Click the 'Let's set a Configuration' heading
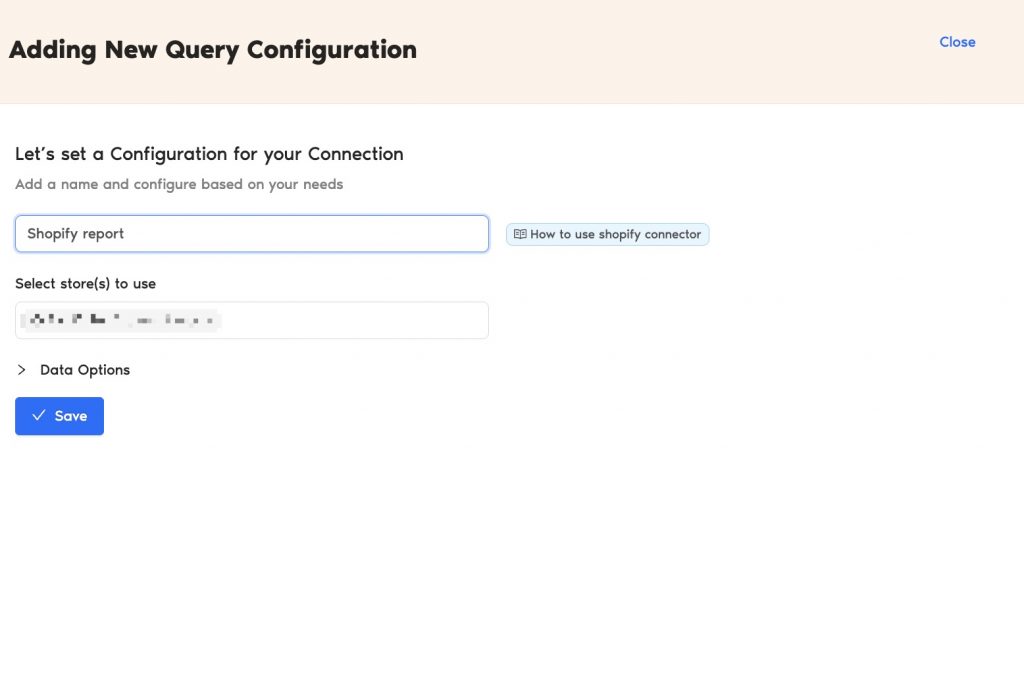The width and height of the screenshot is (1024, 673). tap(209, 154)
